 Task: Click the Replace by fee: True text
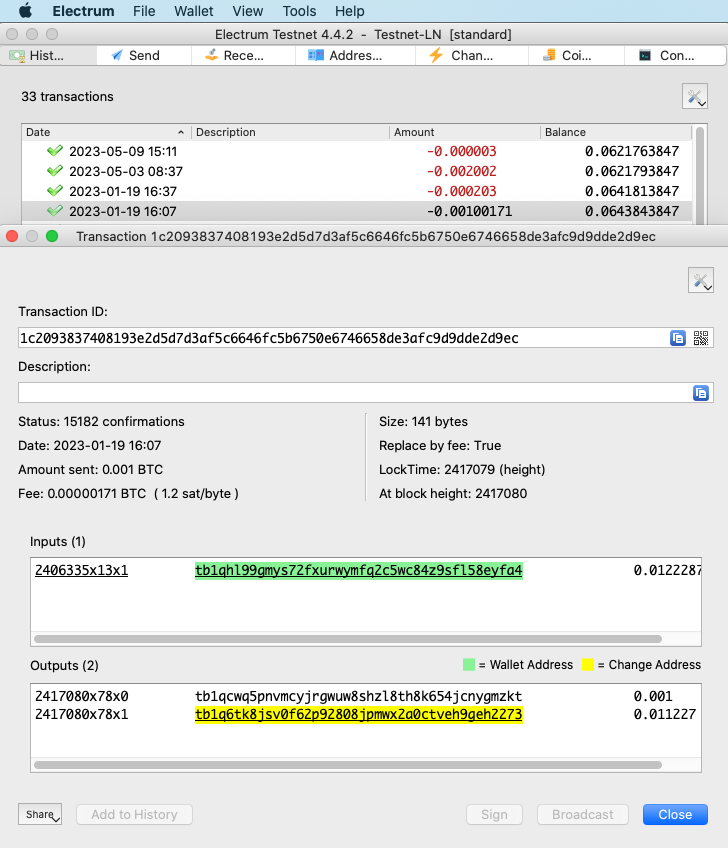(x=440, y=446)
